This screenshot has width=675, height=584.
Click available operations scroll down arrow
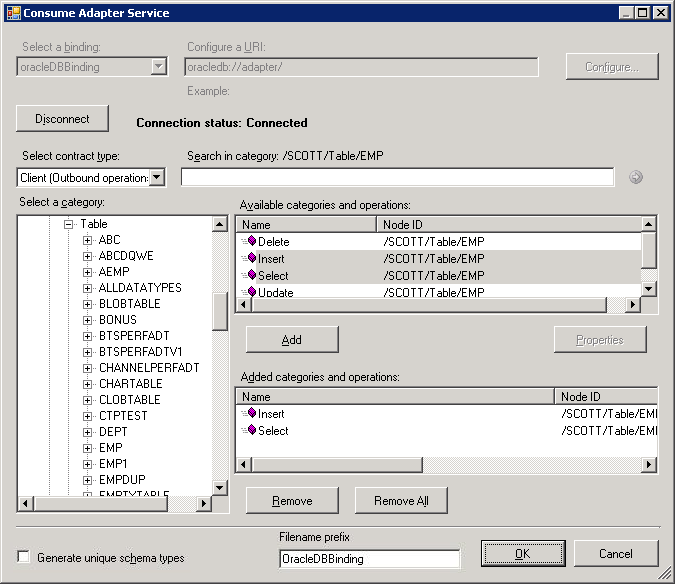pyautogui.click(x=649, y=289)
